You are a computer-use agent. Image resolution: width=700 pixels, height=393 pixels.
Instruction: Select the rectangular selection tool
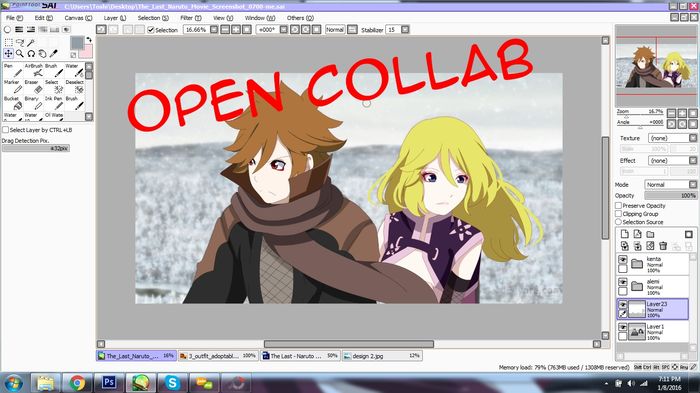point(8,42)
